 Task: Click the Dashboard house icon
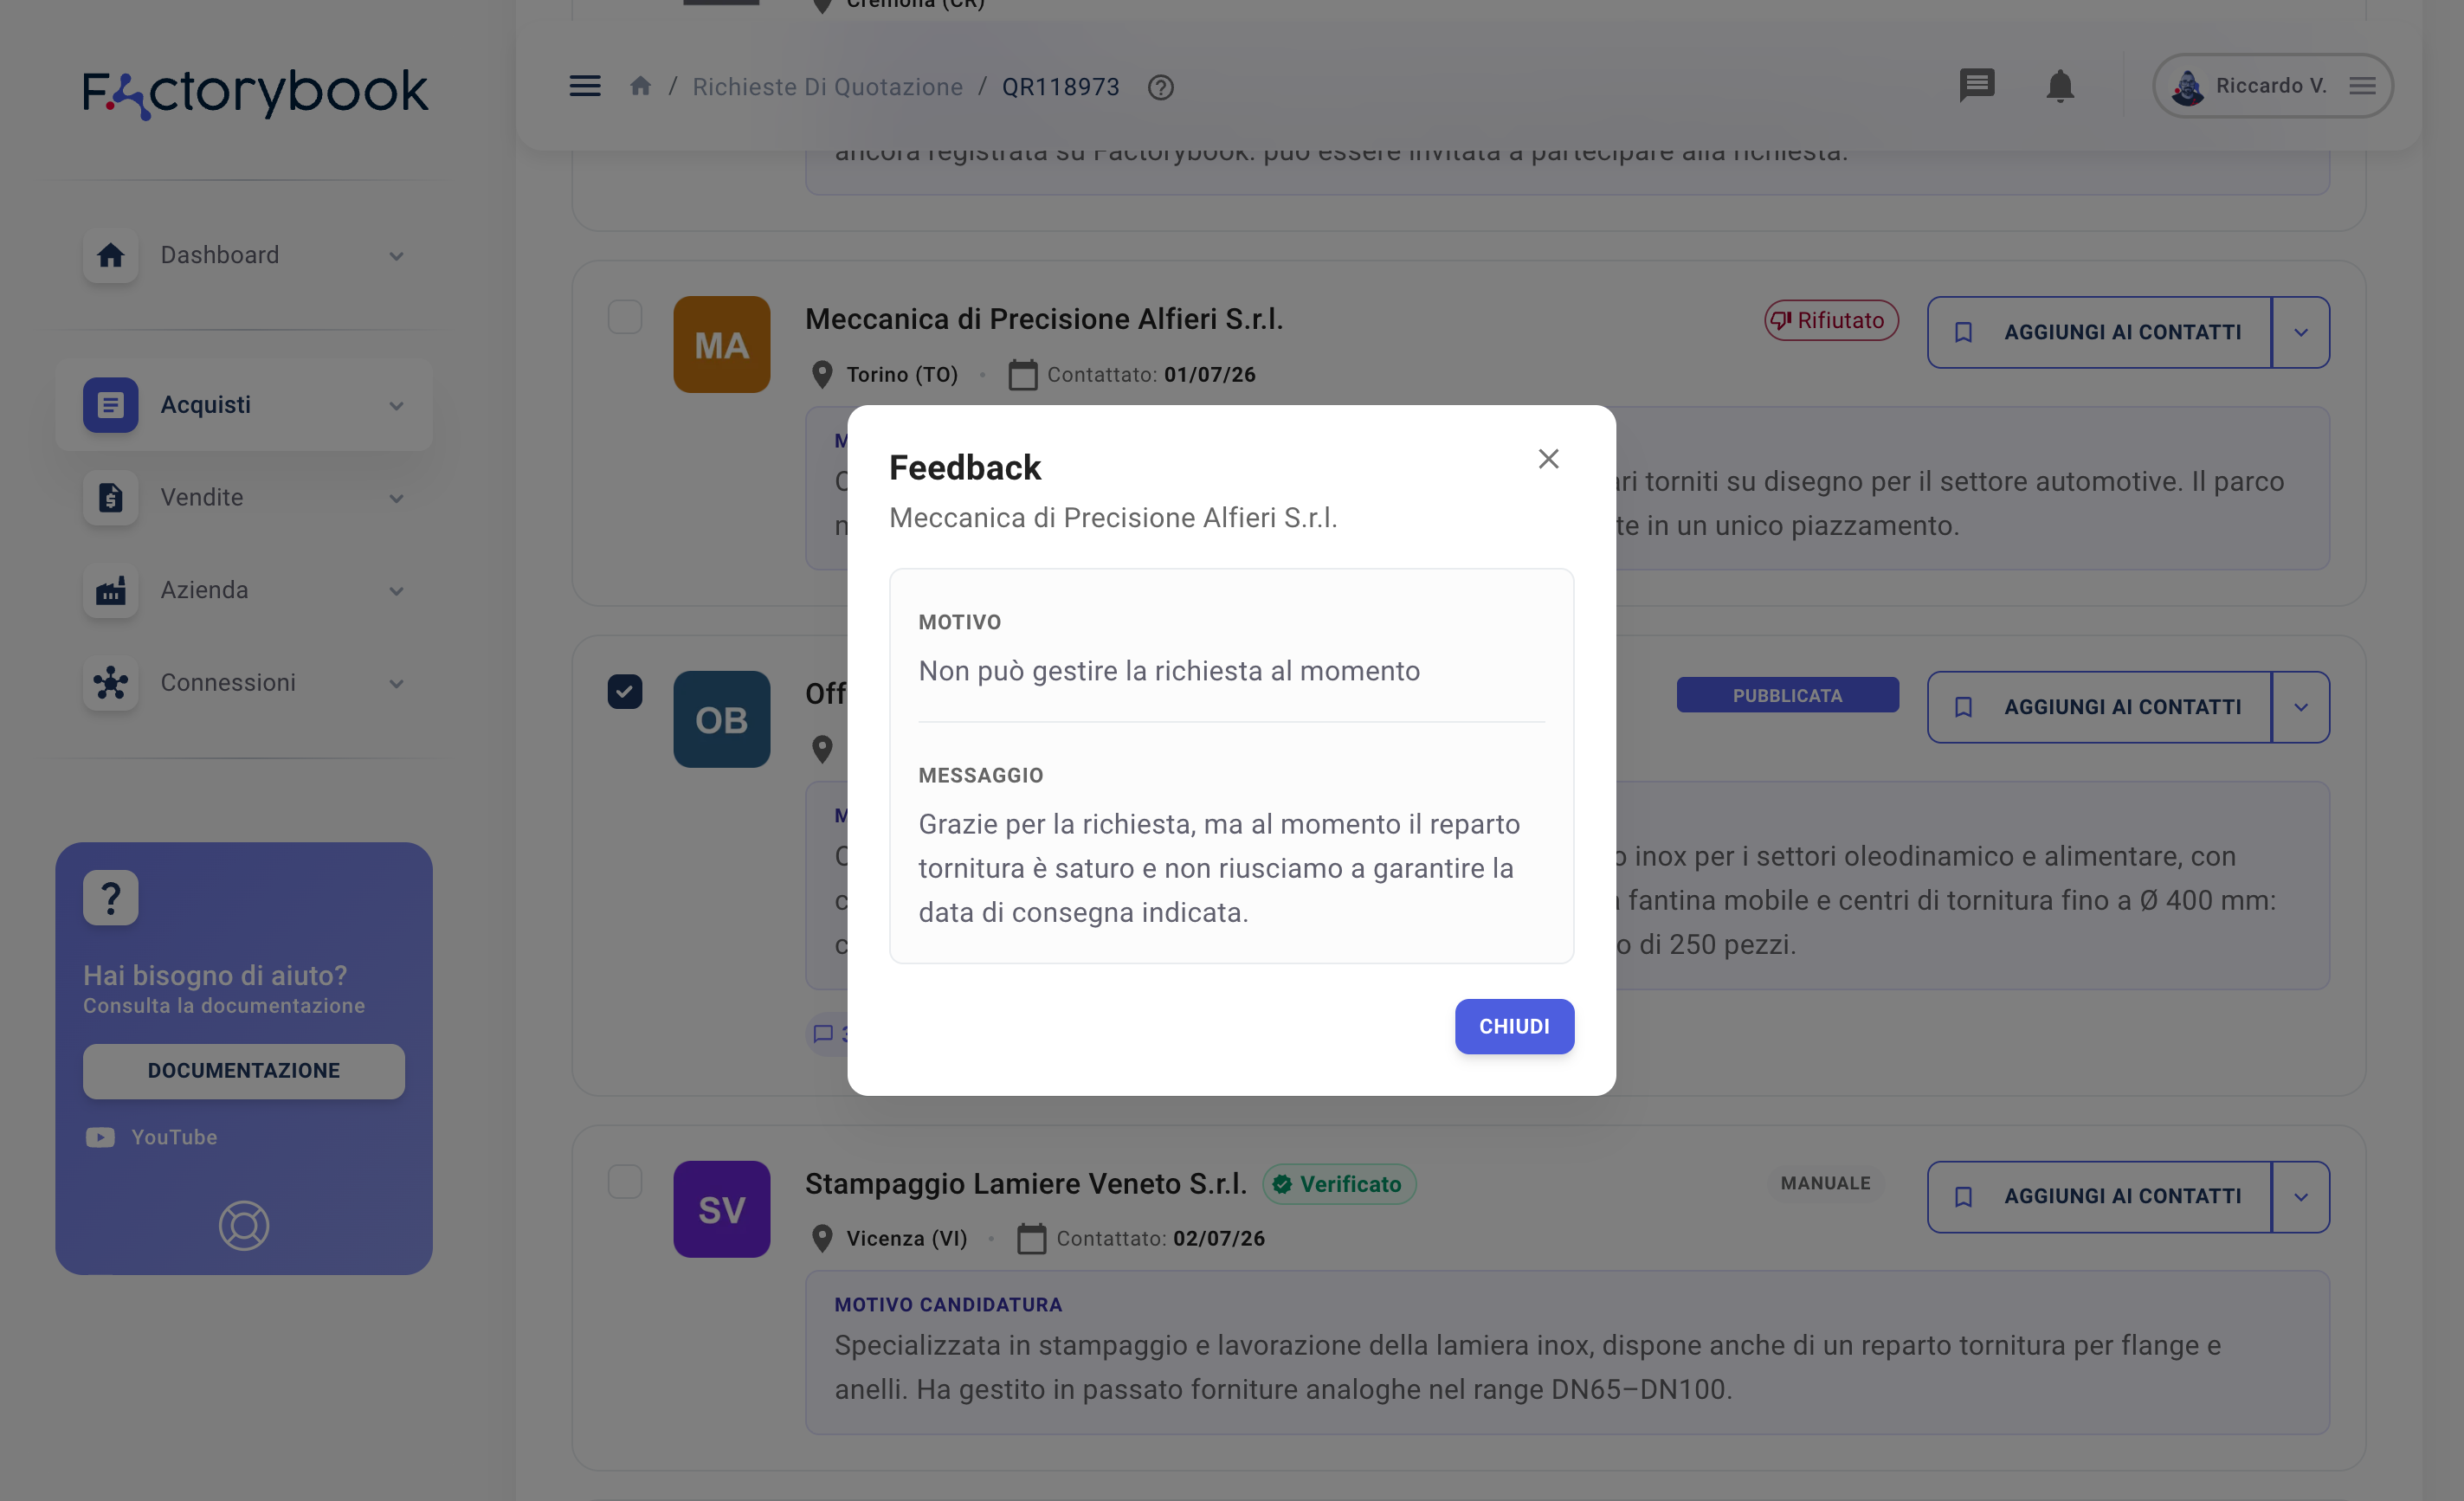pos(110,255)
